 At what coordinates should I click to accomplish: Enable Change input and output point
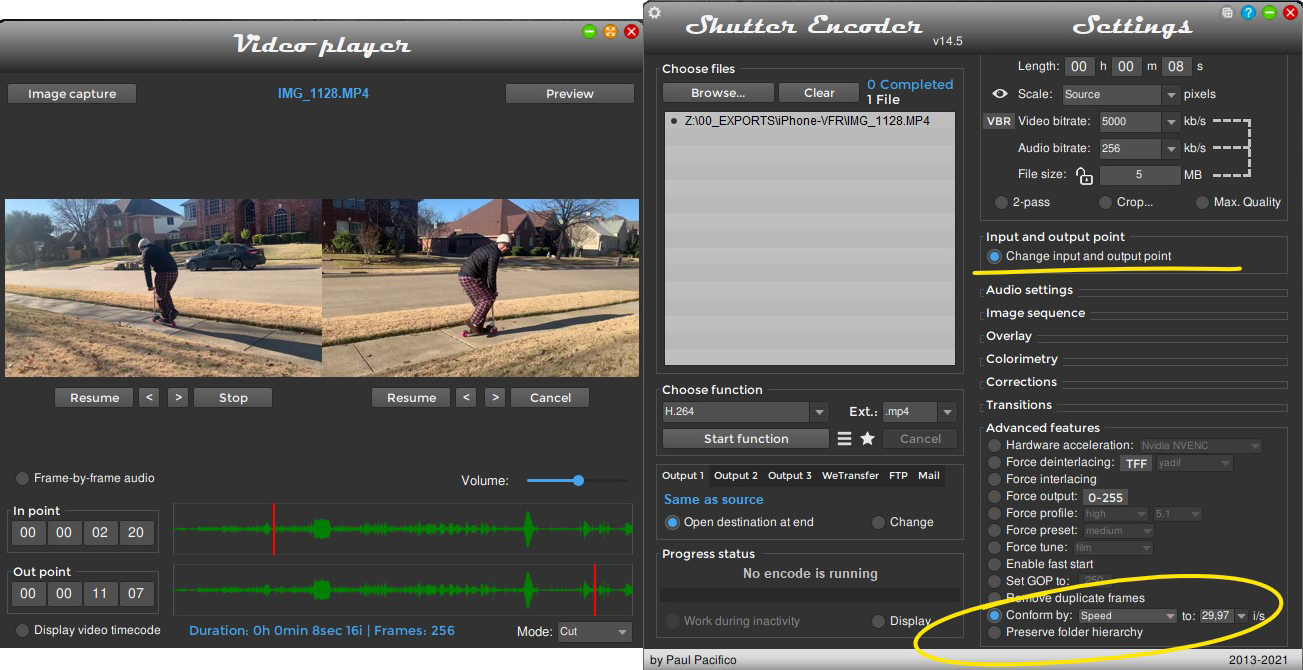994,257
